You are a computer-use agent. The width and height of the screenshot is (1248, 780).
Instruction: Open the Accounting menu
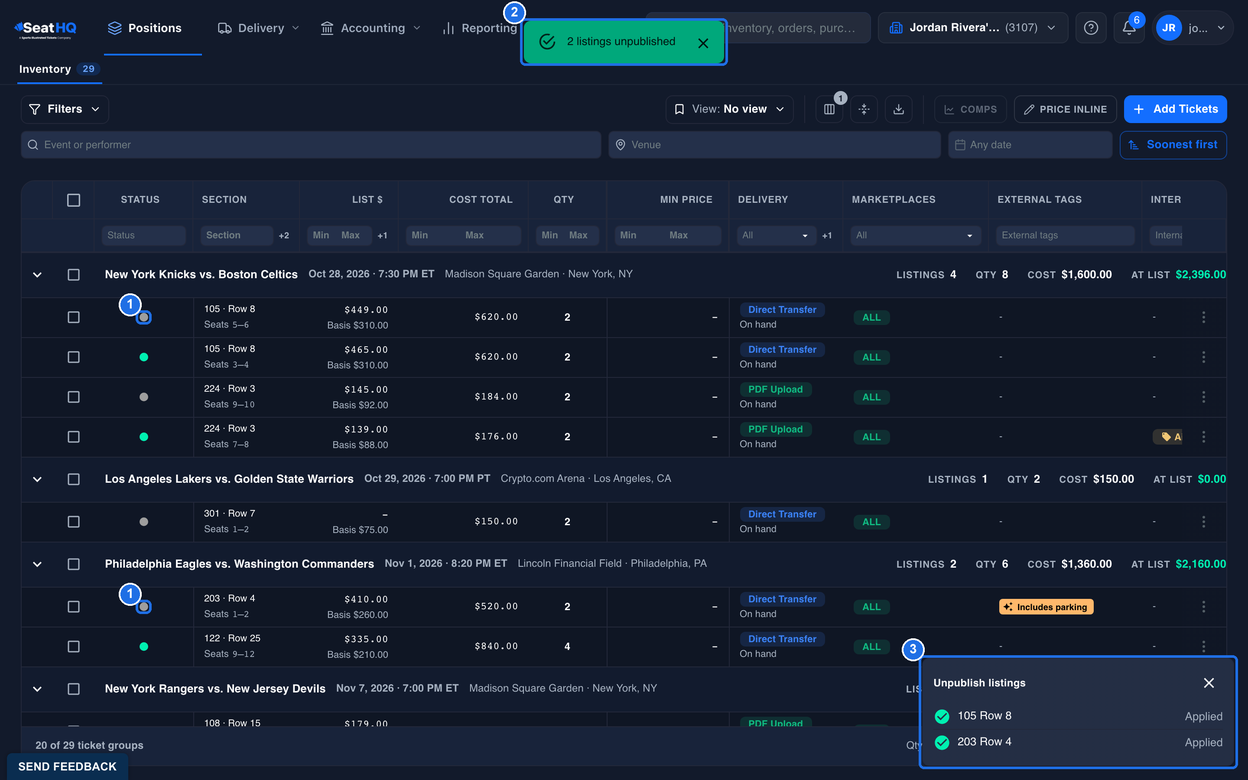point(370,28)
